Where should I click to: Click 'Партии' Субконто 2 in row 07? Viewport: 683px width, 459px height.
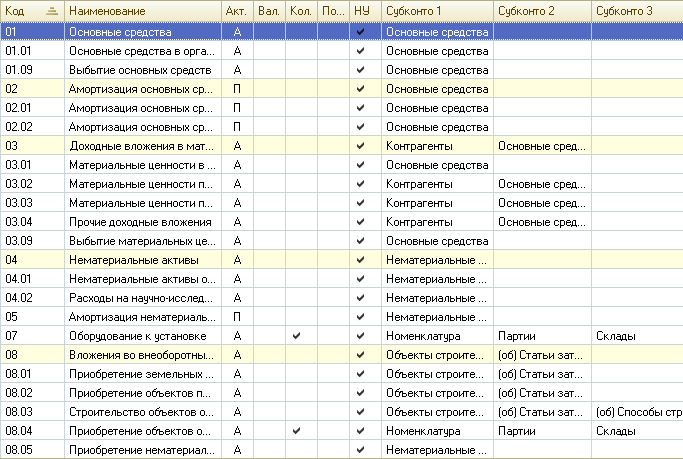[x=517, y=336]
